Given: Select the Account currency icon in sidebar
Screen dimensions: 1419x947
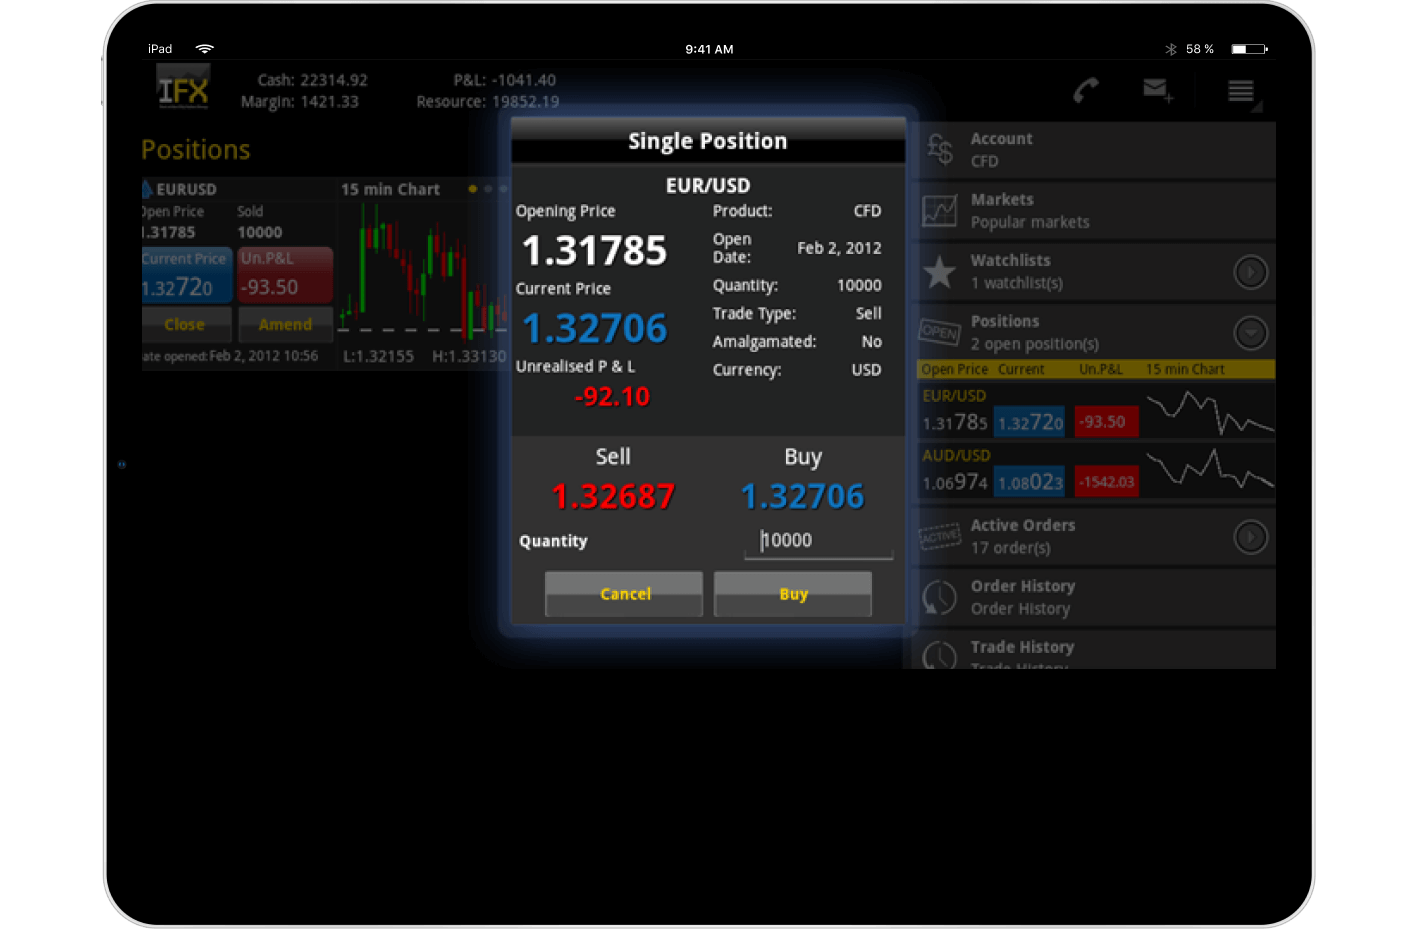Looking at the screenshot, I should click(939, 148).
